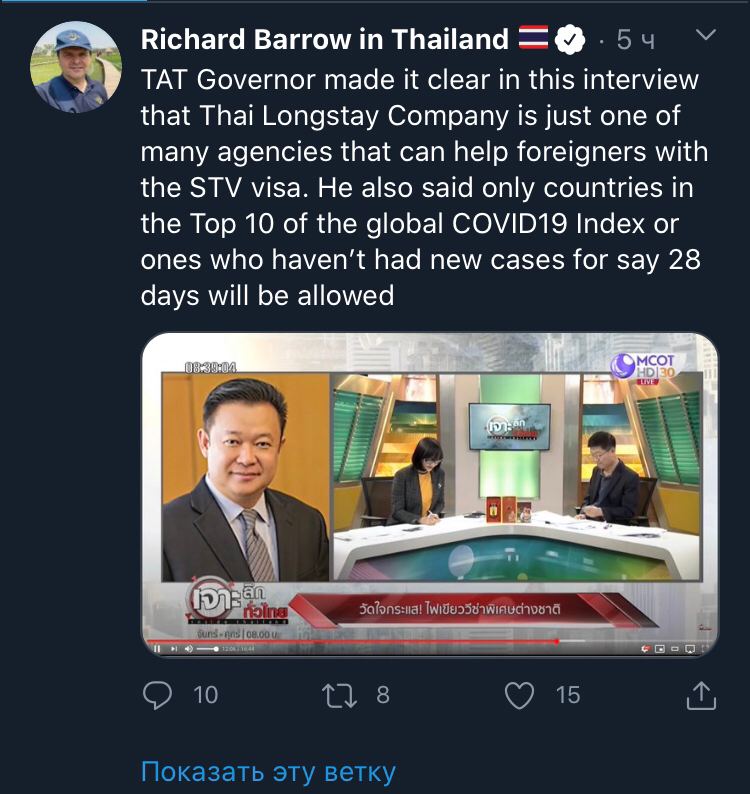Mute the video with the speaker icon
Image resolution: width=750 pixels, height=794 pixels.
[188, 649]
